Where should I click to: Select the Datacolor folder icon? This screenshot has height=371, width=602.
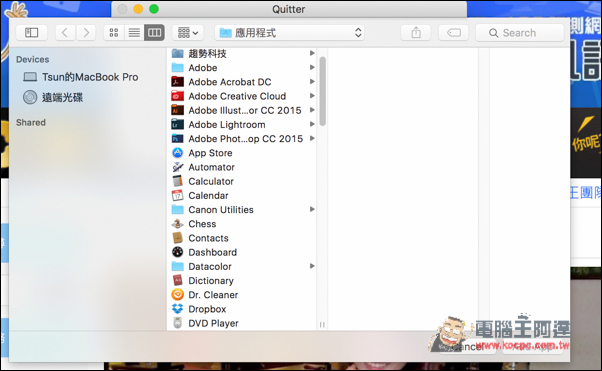point(177,266)
